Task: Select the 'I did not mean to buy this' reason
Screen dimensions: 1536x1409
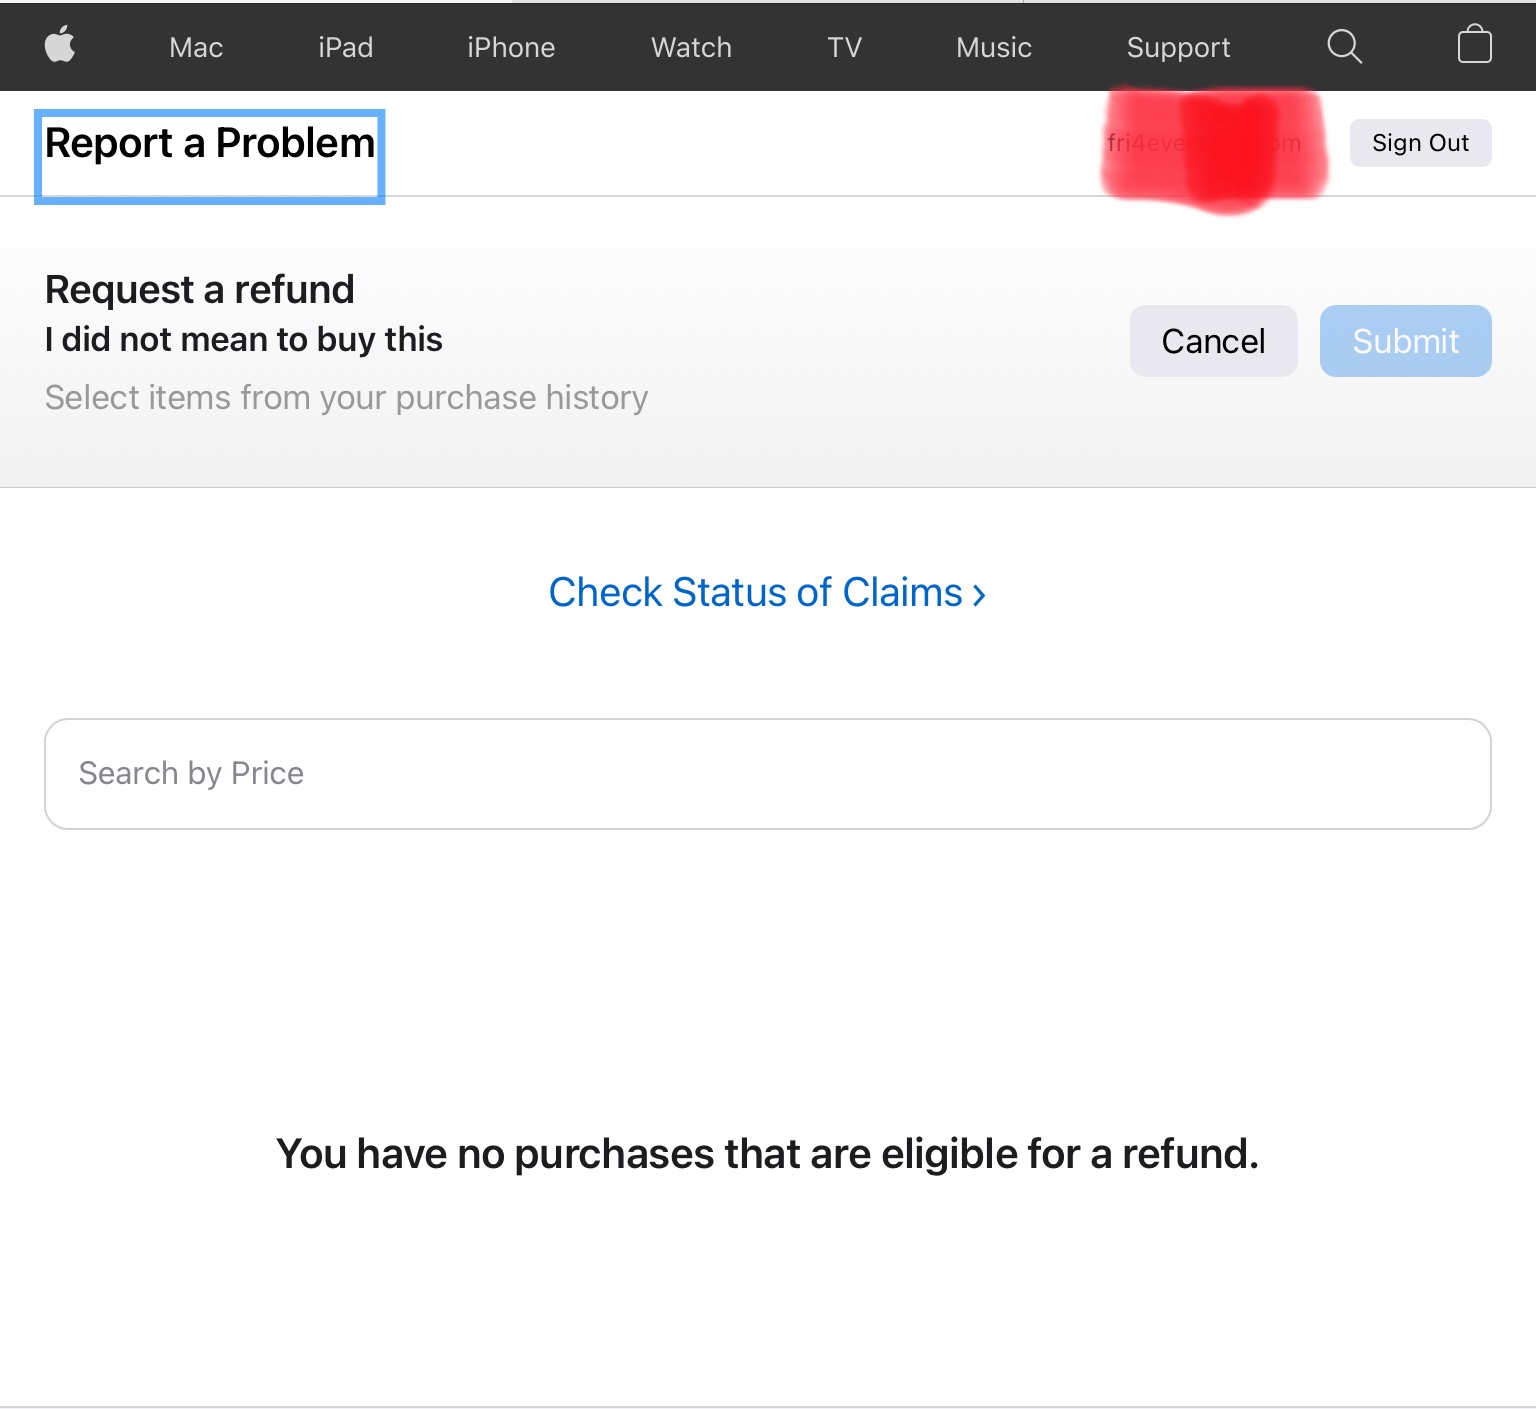Action: 244,340
